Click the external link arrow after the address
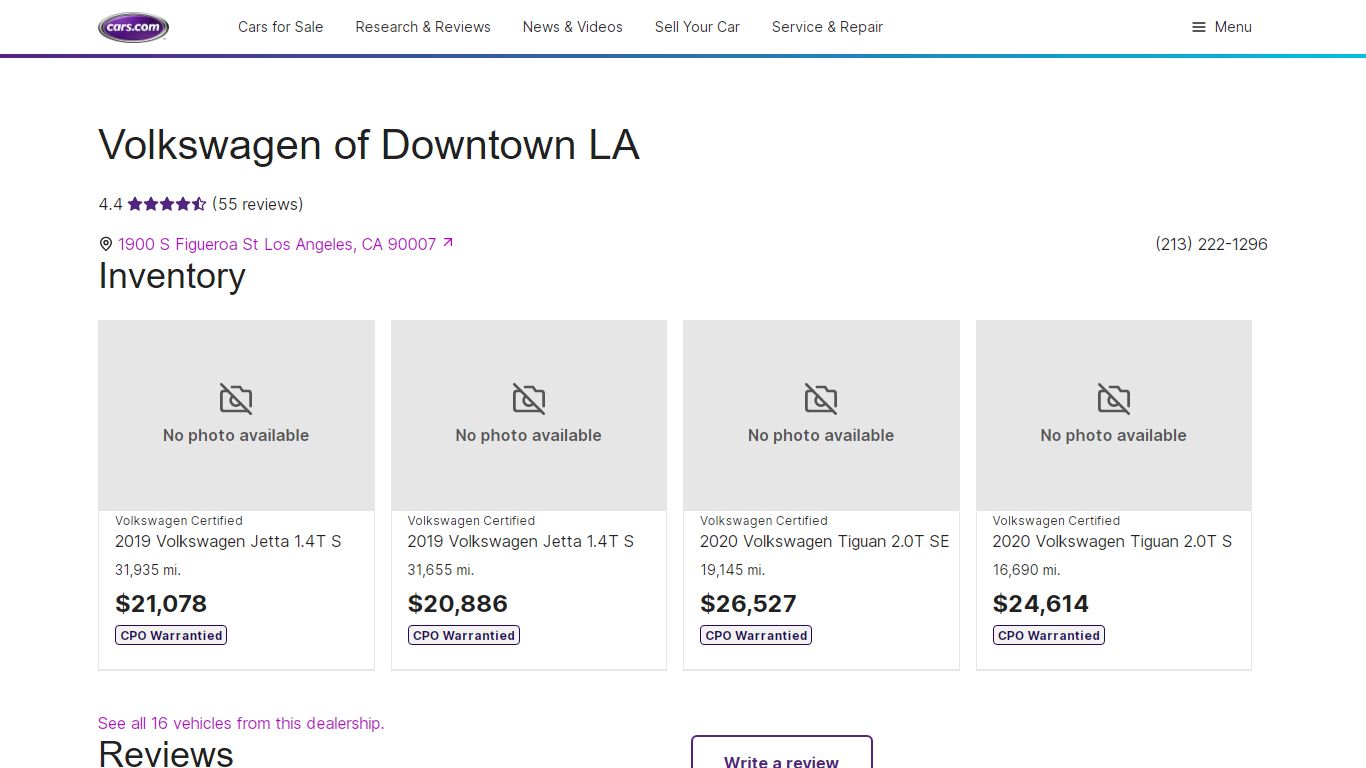Viewport: 1366px width, 768px height. tap(448, 242)
